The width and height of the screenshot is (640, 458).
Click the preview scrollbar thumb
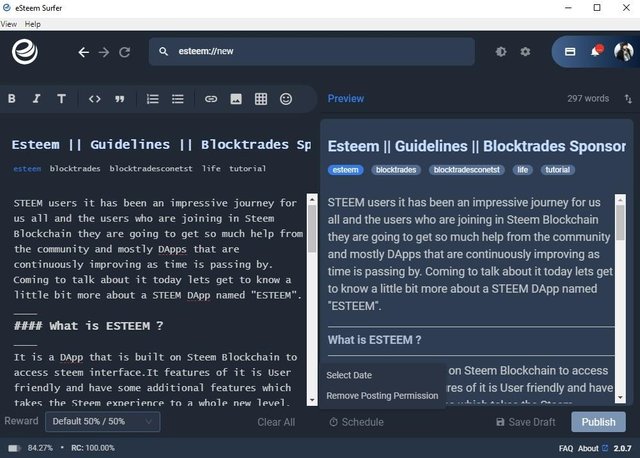620,222
